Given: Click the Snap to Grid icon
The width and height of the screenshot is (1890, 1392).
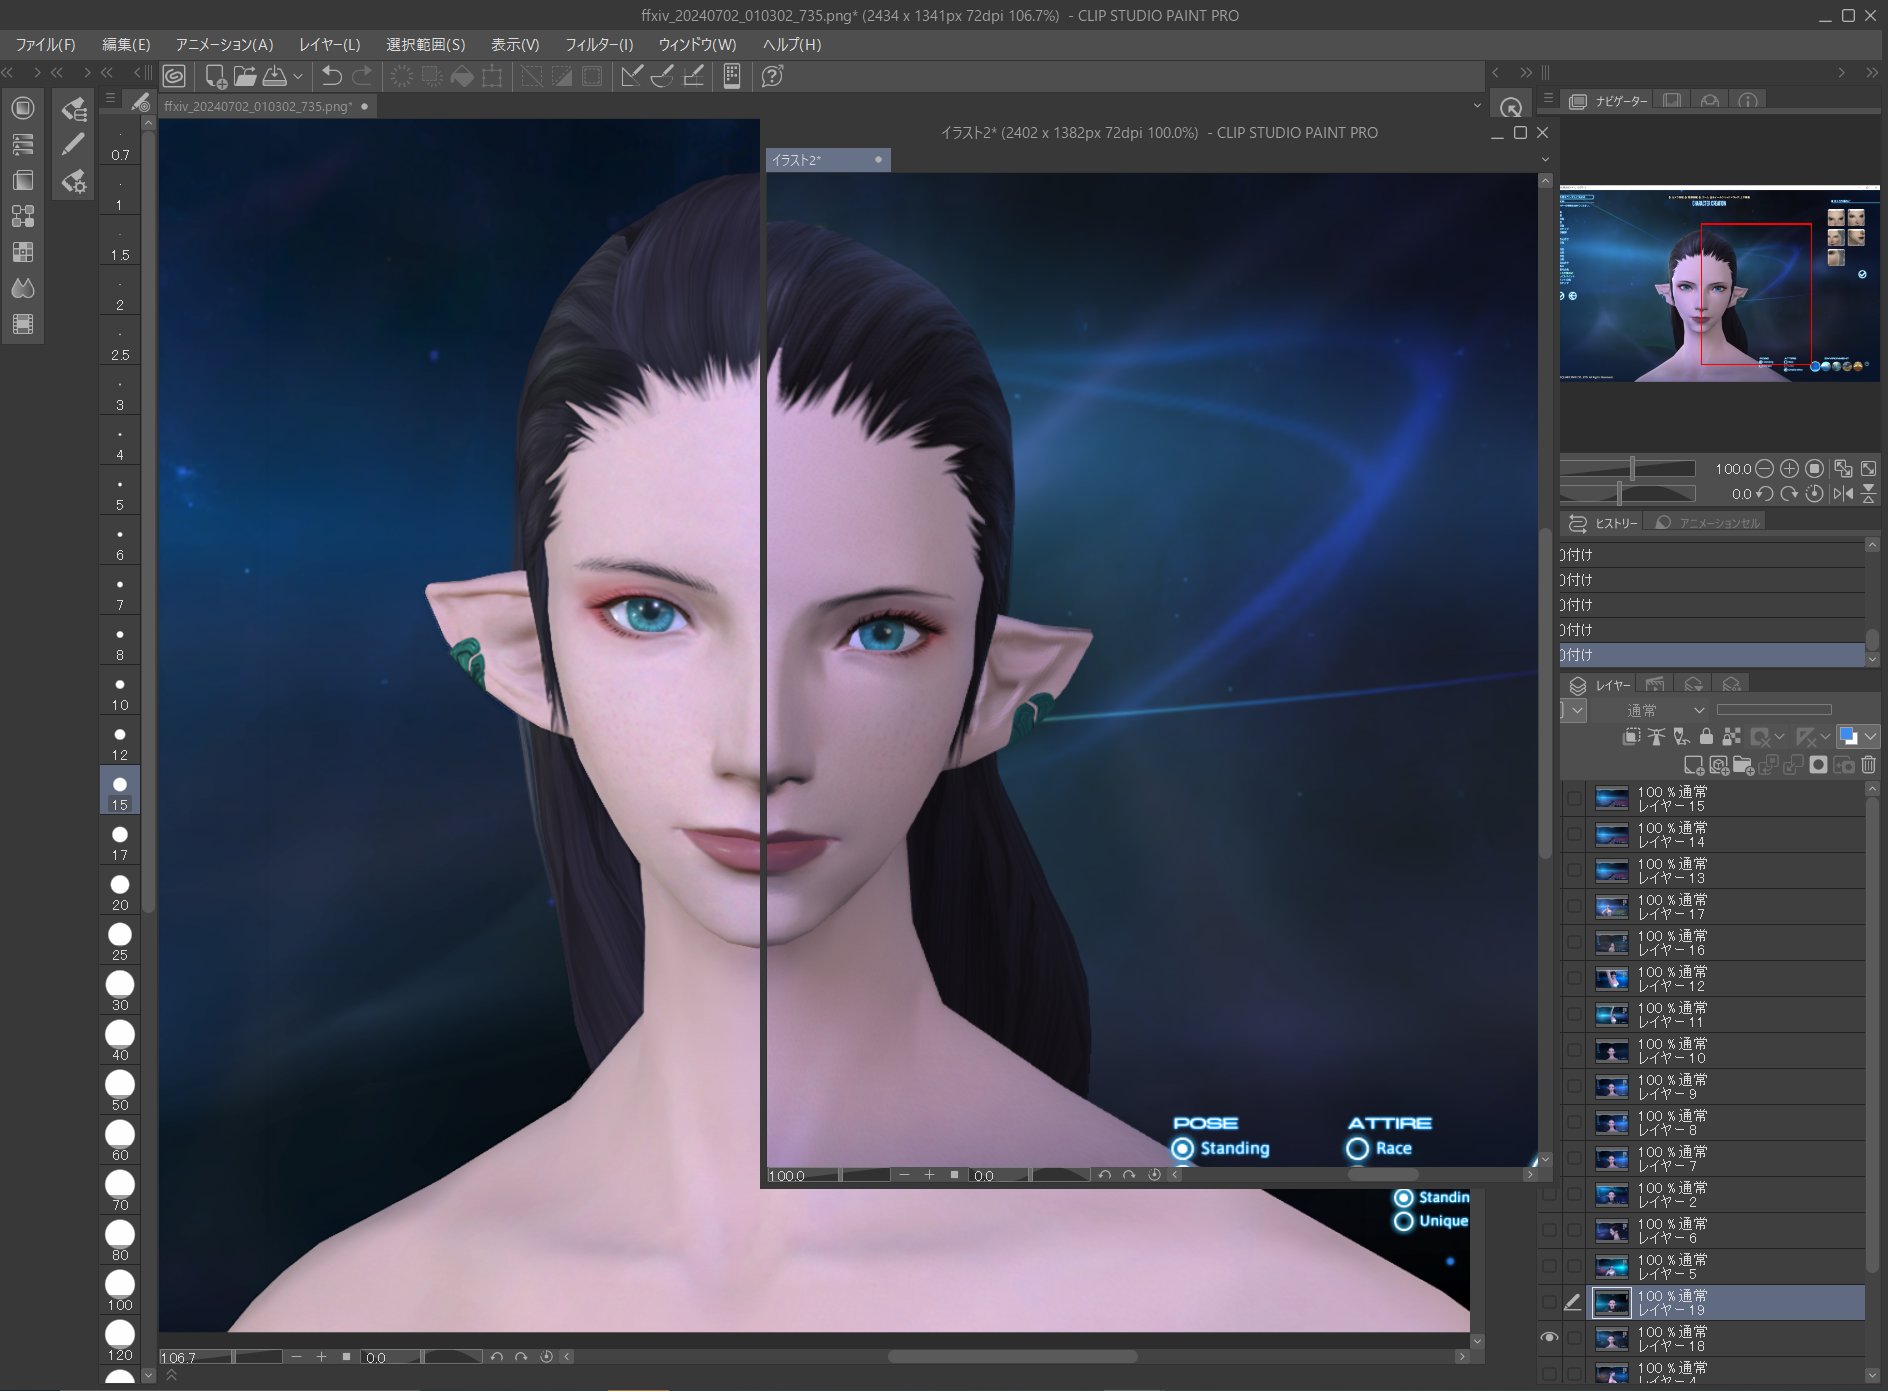Looking at the screenshot, I should (x=693, y=76).
